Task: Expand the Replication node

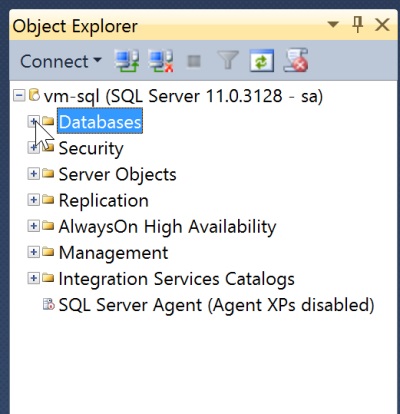Action: pos(33,200)
